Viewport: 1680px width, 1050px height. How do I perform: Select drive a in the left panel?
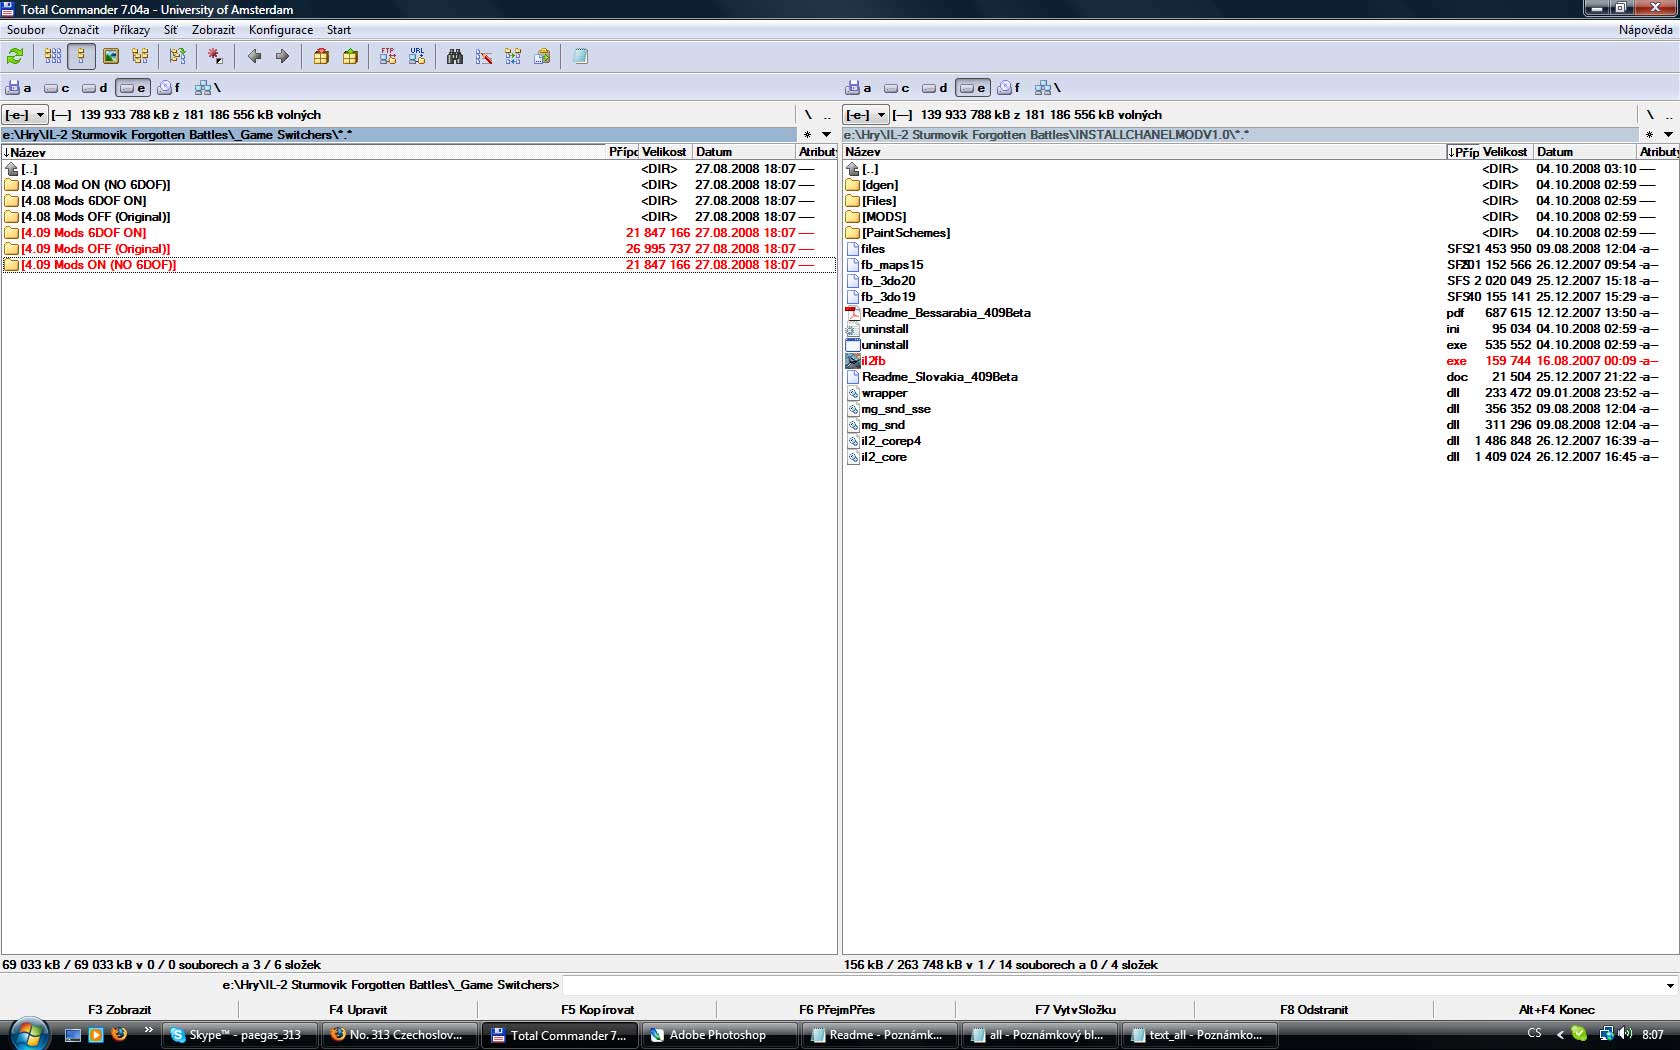tap(19, 88)
